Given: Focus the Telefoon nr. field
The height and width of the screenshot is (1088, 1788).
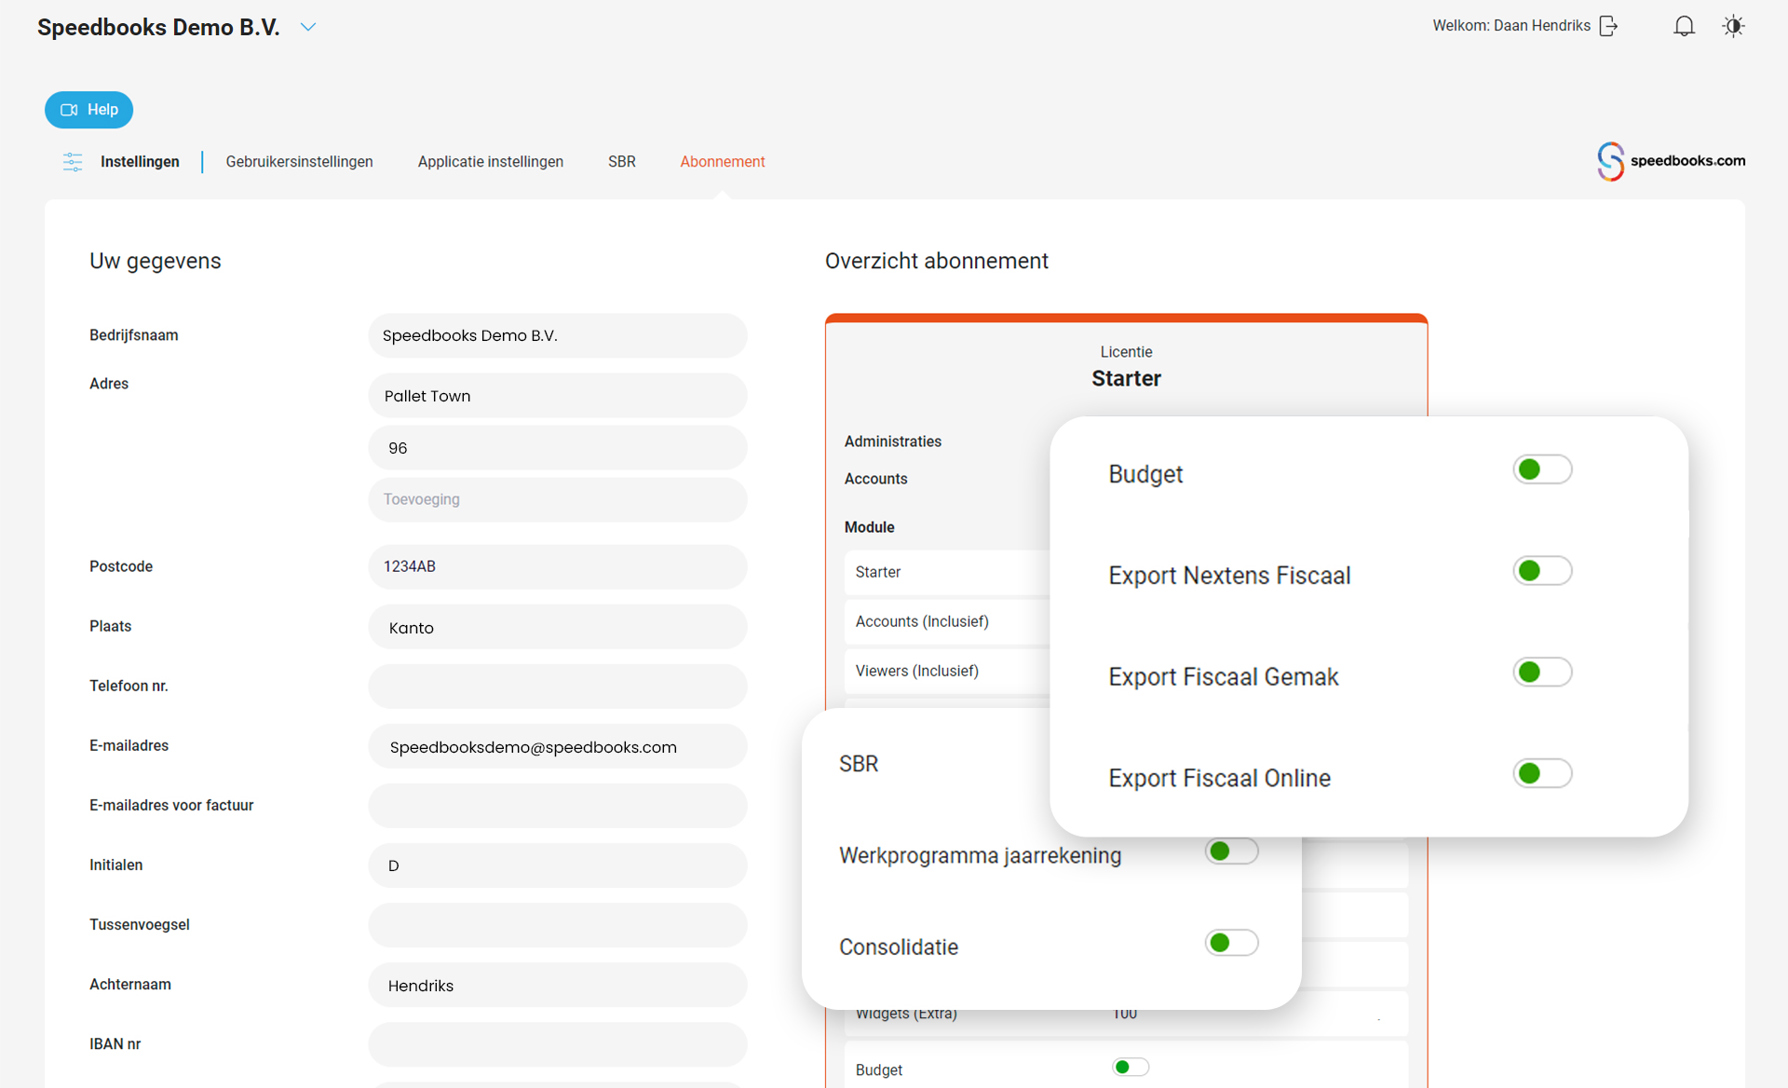Looking at the screenshot, I should pos(557,687).
